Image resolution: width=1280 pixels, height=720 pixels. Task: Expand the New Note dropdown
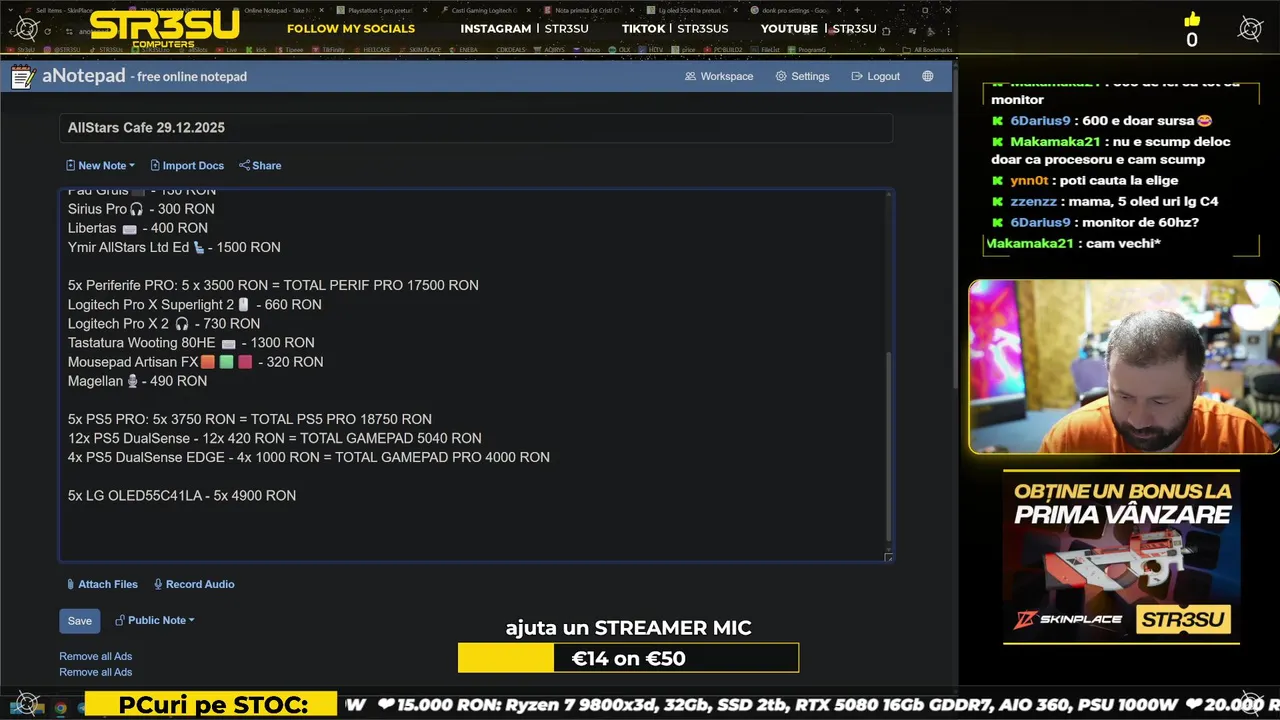(x=100, y=166)
